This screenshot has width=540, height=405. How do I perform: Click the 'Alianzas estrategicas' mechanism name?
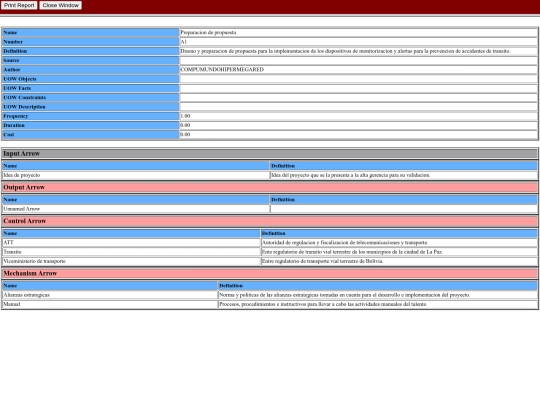pos(27,295)
